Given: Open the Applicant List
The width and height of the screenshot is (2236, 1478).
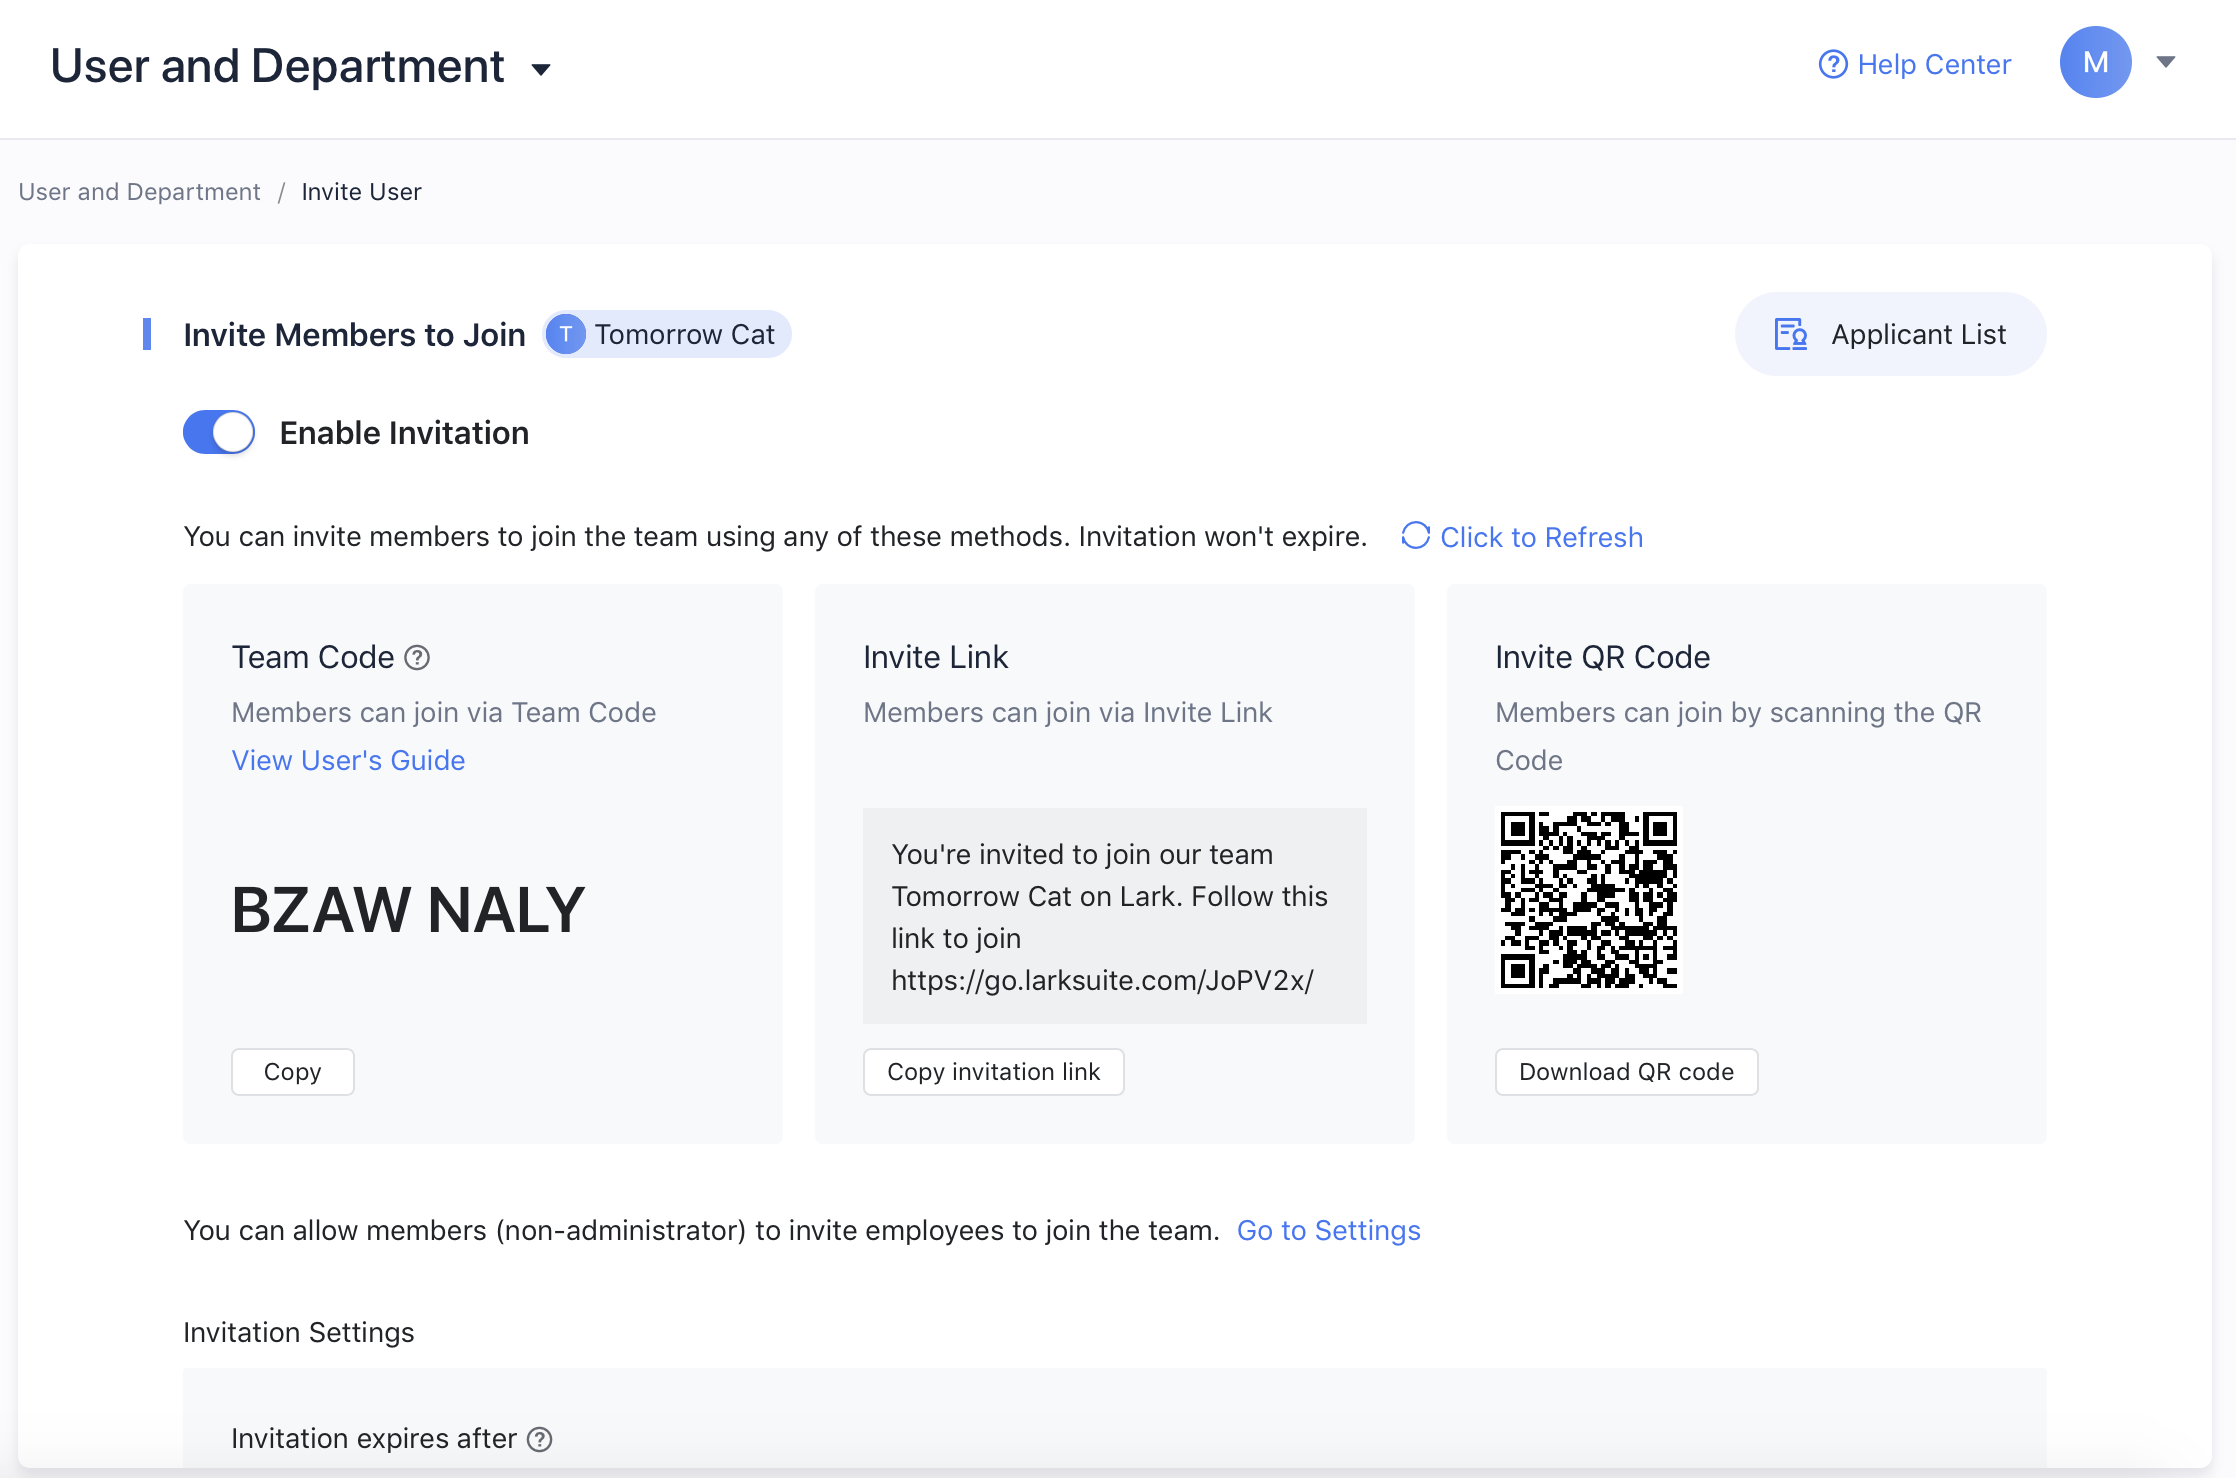Looking at the screenshot, I should pos(1917,334).
